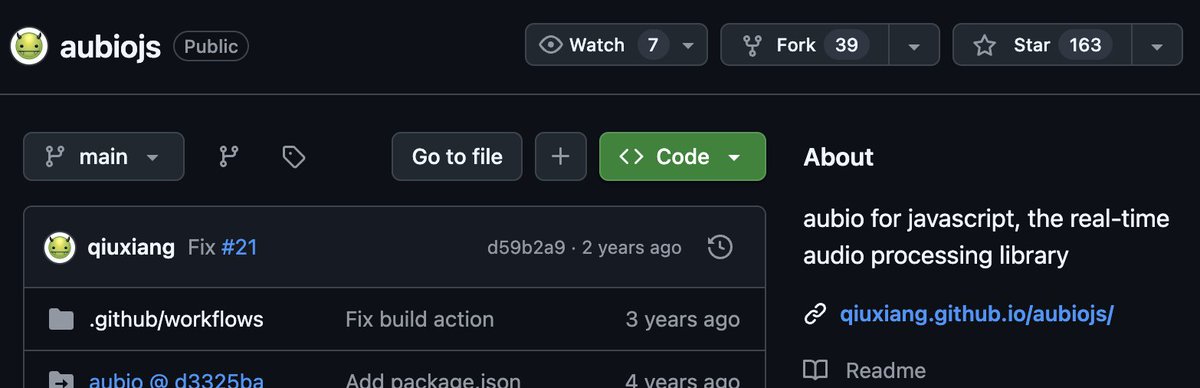This screenshot has height=388, width=1200.
Task: Click the Go to file button
Action: point(457,156)
